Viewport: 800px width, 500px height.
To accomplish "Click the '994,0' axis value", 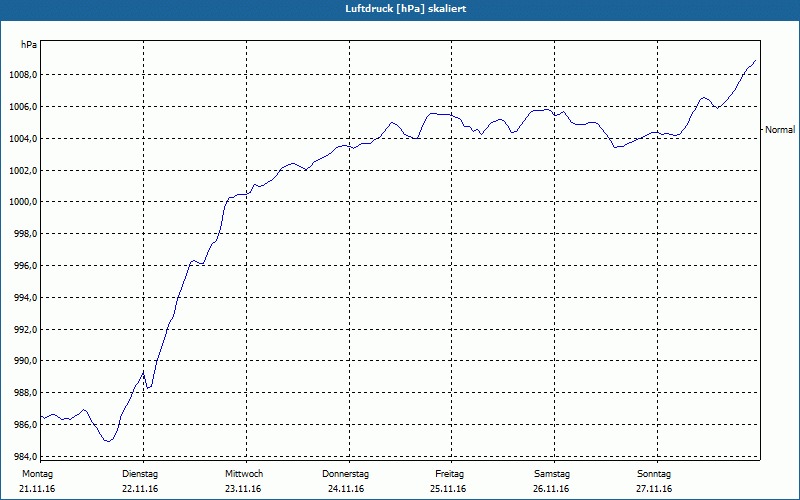I will pyautogui.click(x=27, y=297).
